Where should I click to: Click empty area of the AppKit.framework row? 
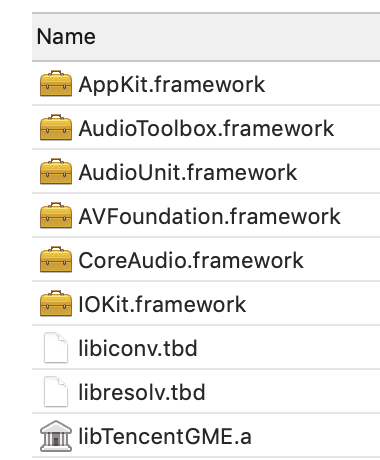pos(322,83)
